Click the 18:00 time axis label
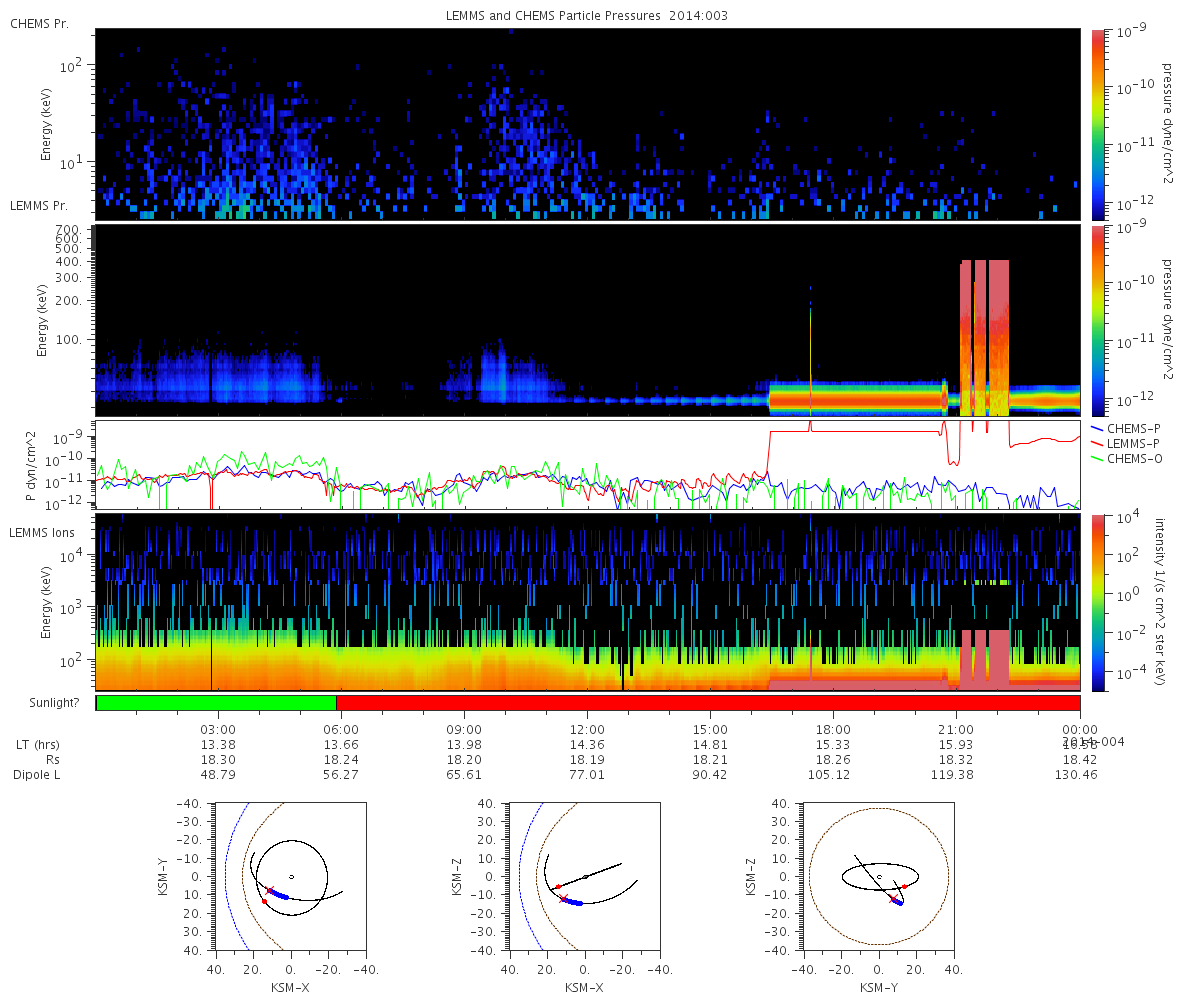Screen dimensions: 1200x1000 coord(833,729)
